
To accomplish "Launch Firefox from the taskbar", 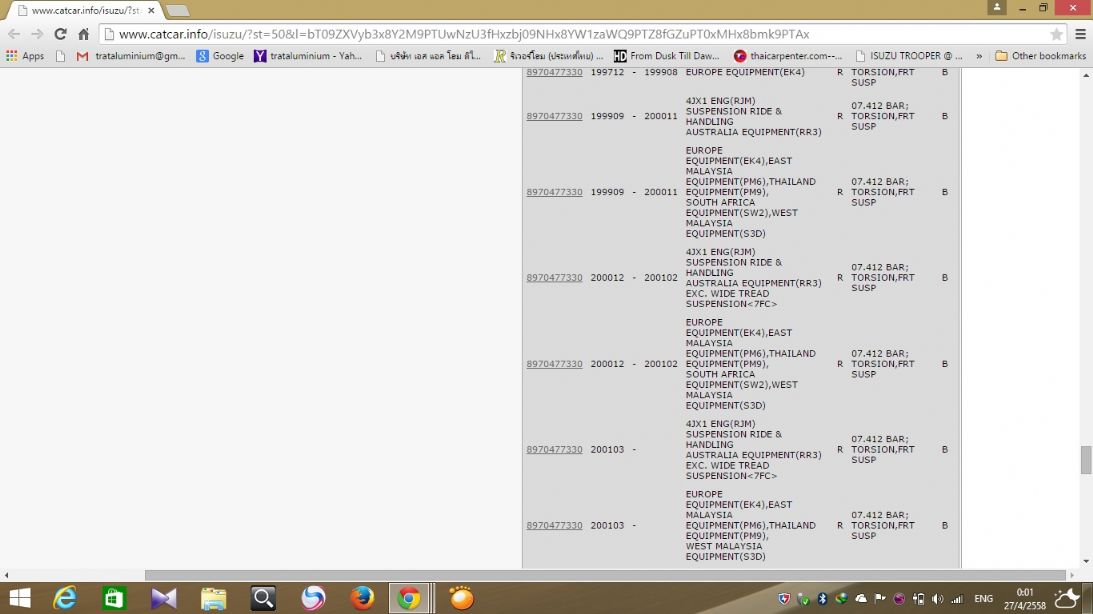I will [362, 598].
